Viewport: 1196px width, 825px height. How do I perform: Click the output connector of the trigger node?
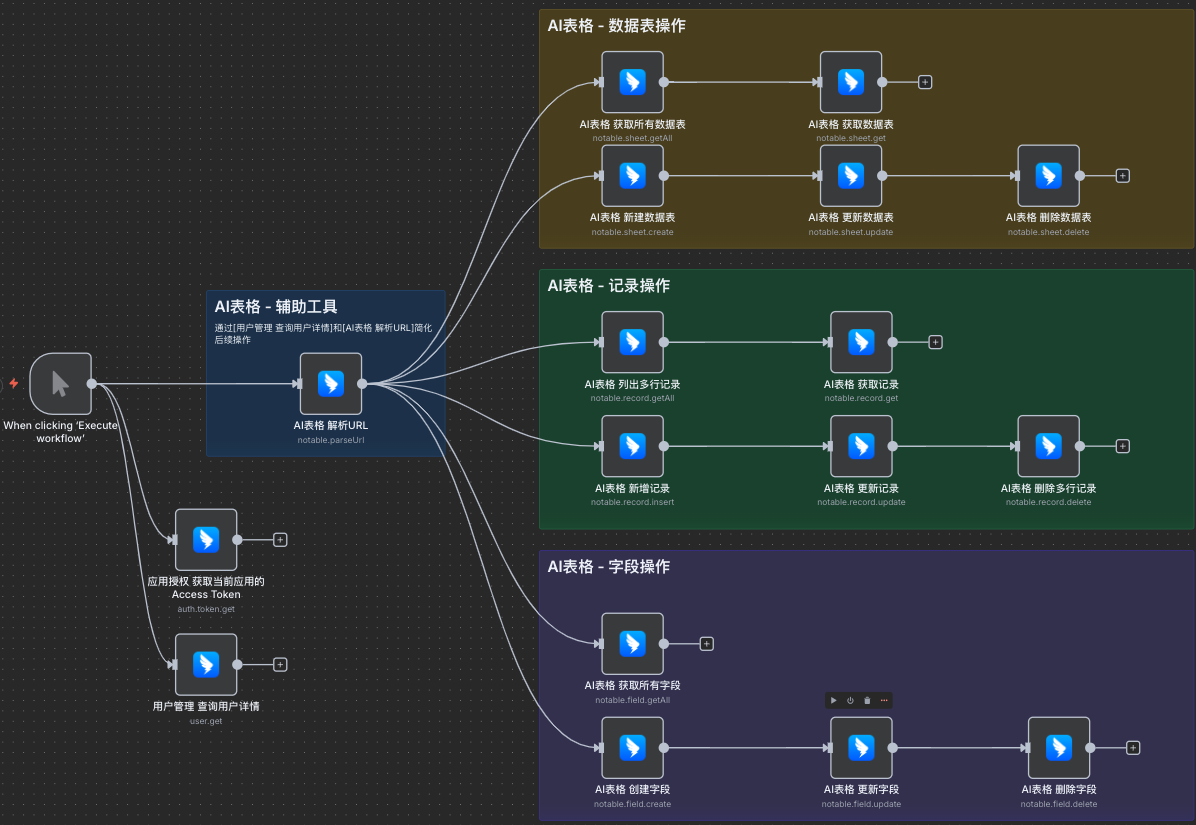(92, 384)
